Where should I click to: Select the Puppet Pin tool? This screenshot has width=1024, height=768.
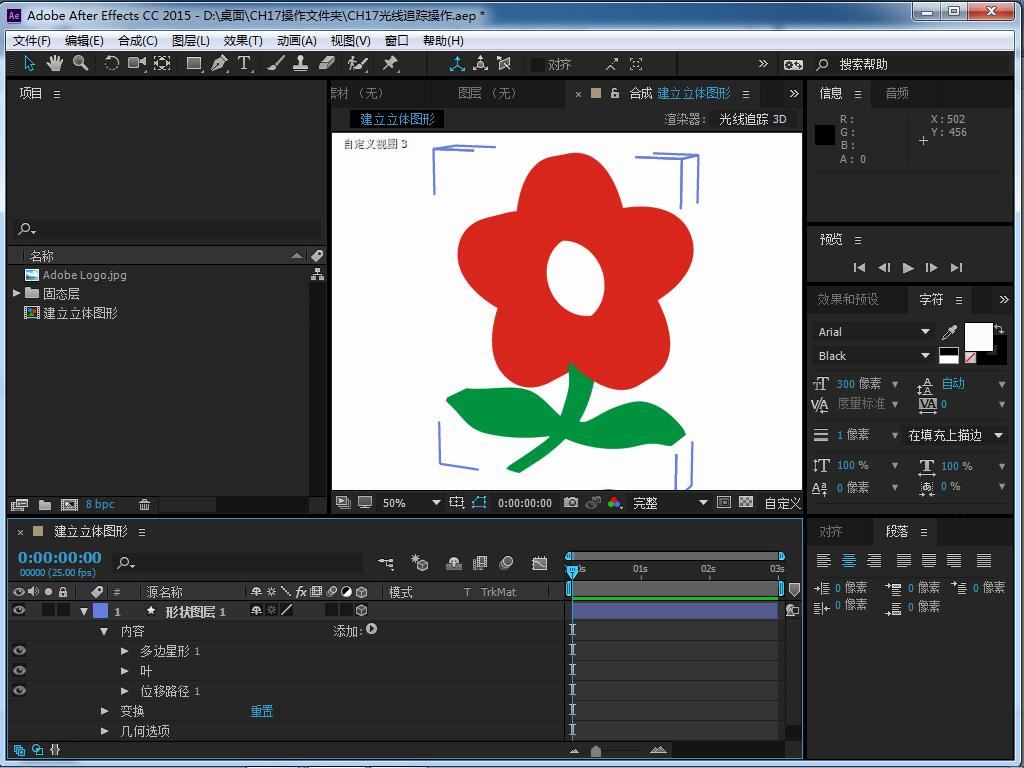[390, 63]
